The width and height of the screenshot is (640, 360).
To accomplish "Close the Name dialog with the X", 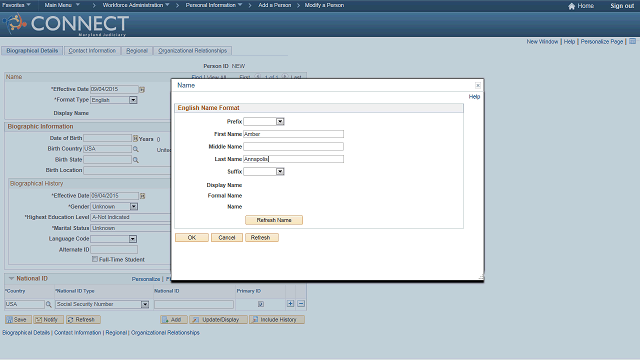I will [x=478, y=85].
